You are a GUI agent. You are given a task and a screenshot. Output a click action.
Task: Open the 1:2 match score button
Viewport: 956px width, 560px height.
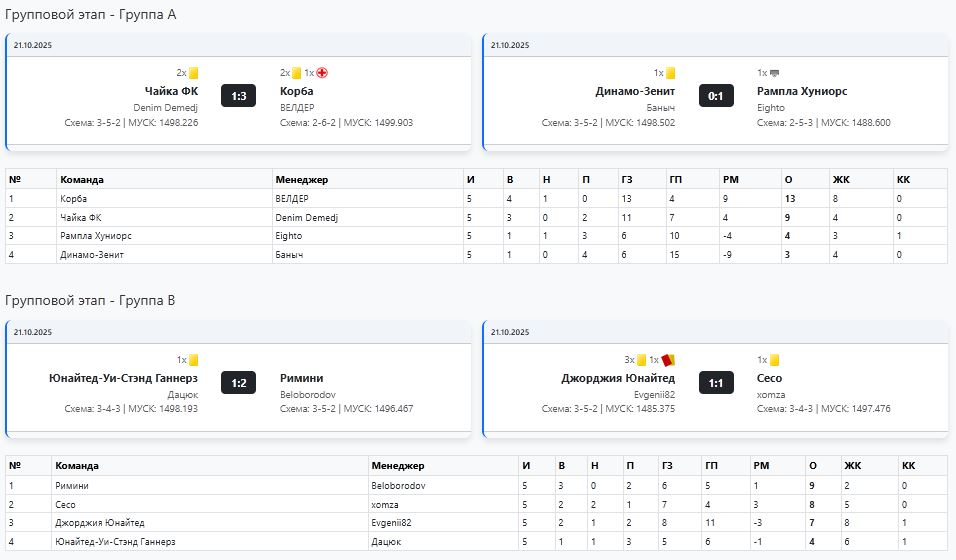(239, 383)
